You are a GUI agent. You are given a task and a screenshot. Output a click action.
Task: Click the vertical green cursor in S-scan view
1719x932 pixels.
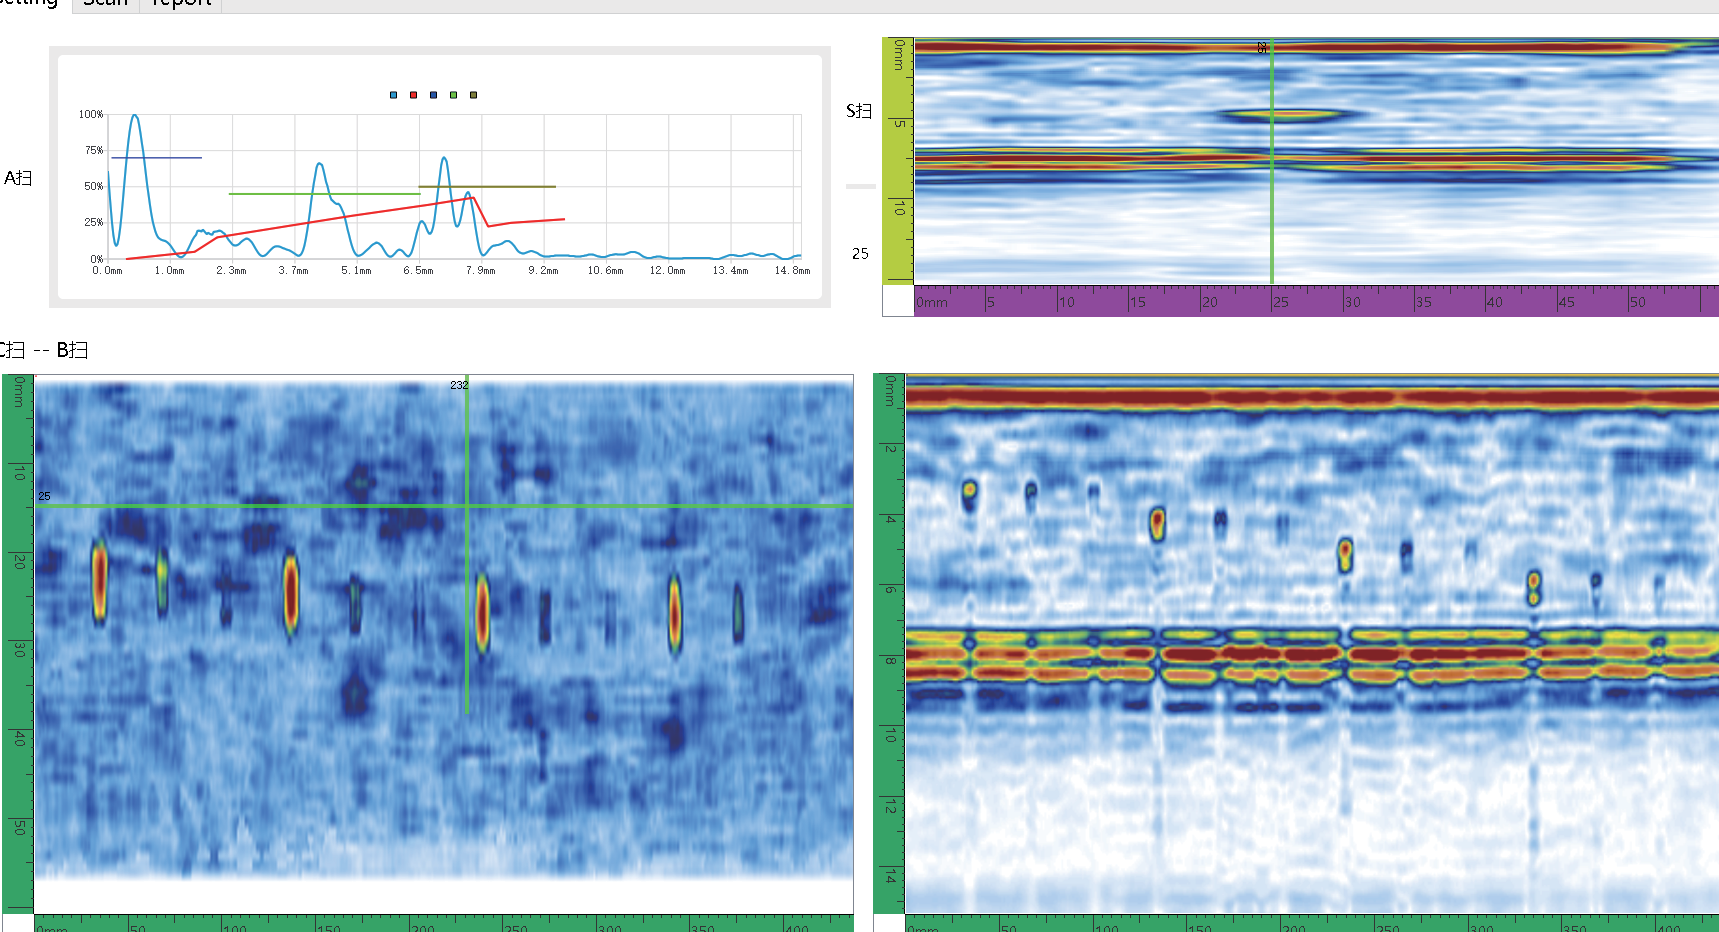pos(1271,160)
